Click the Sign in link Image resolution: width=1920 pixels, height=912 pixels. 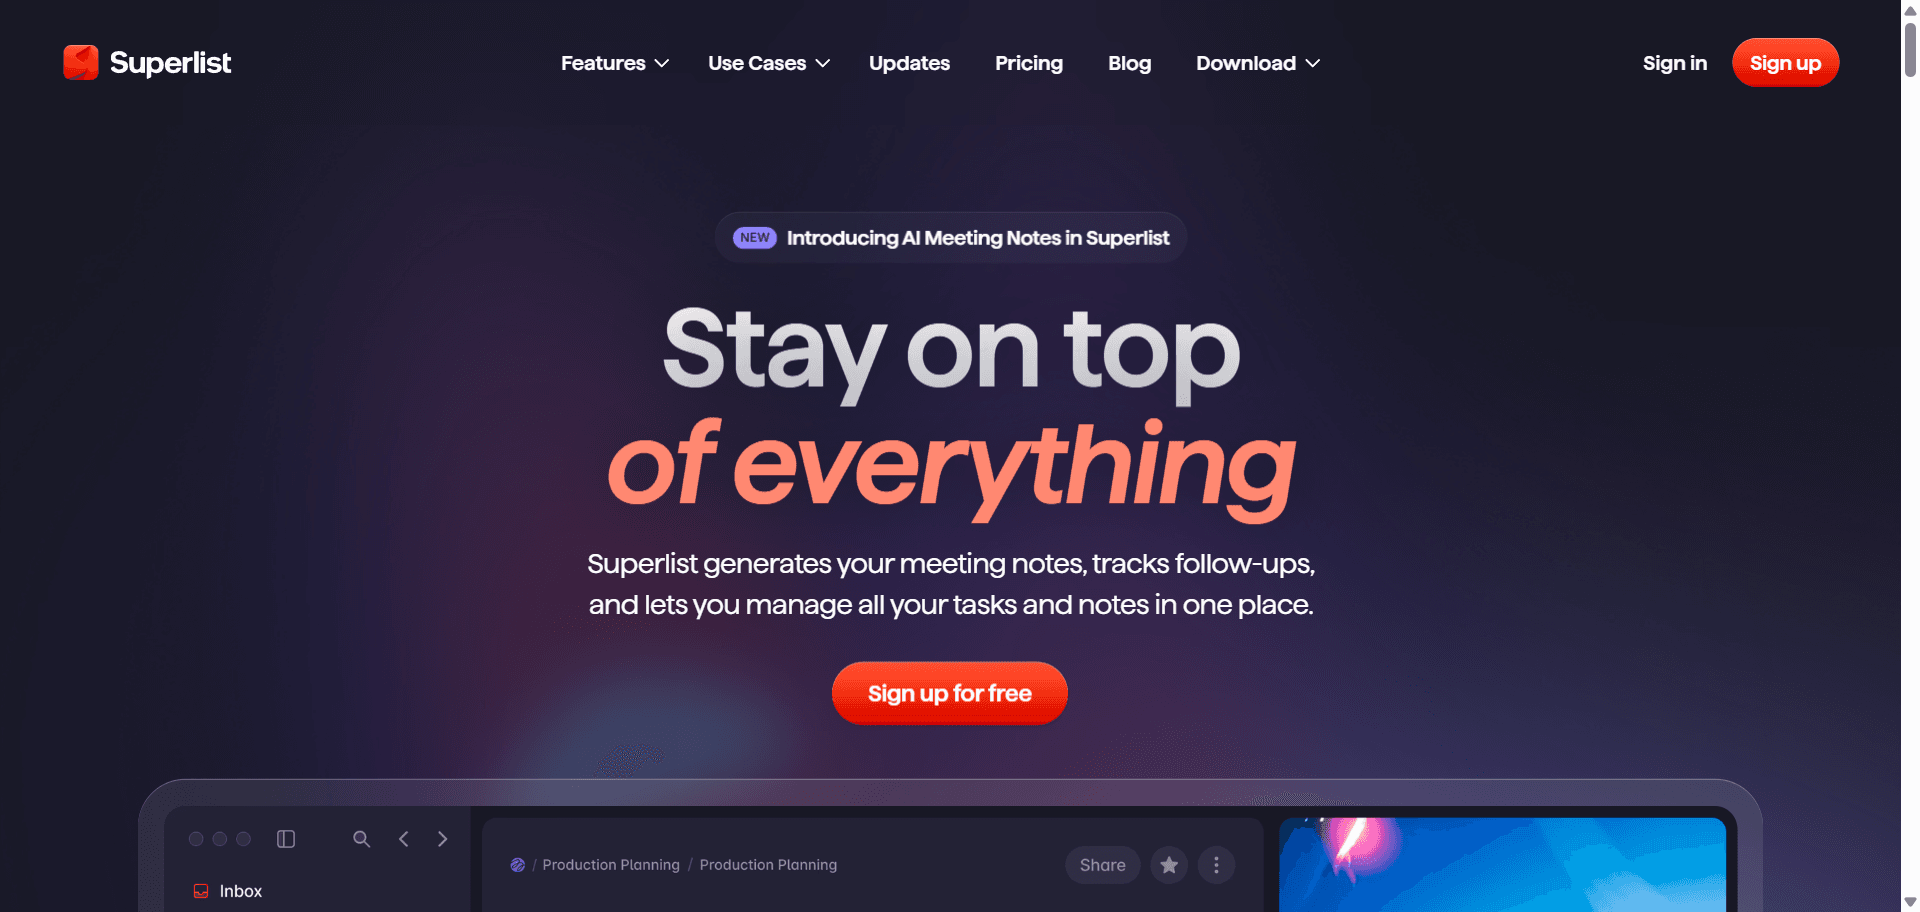(1675, 63)
